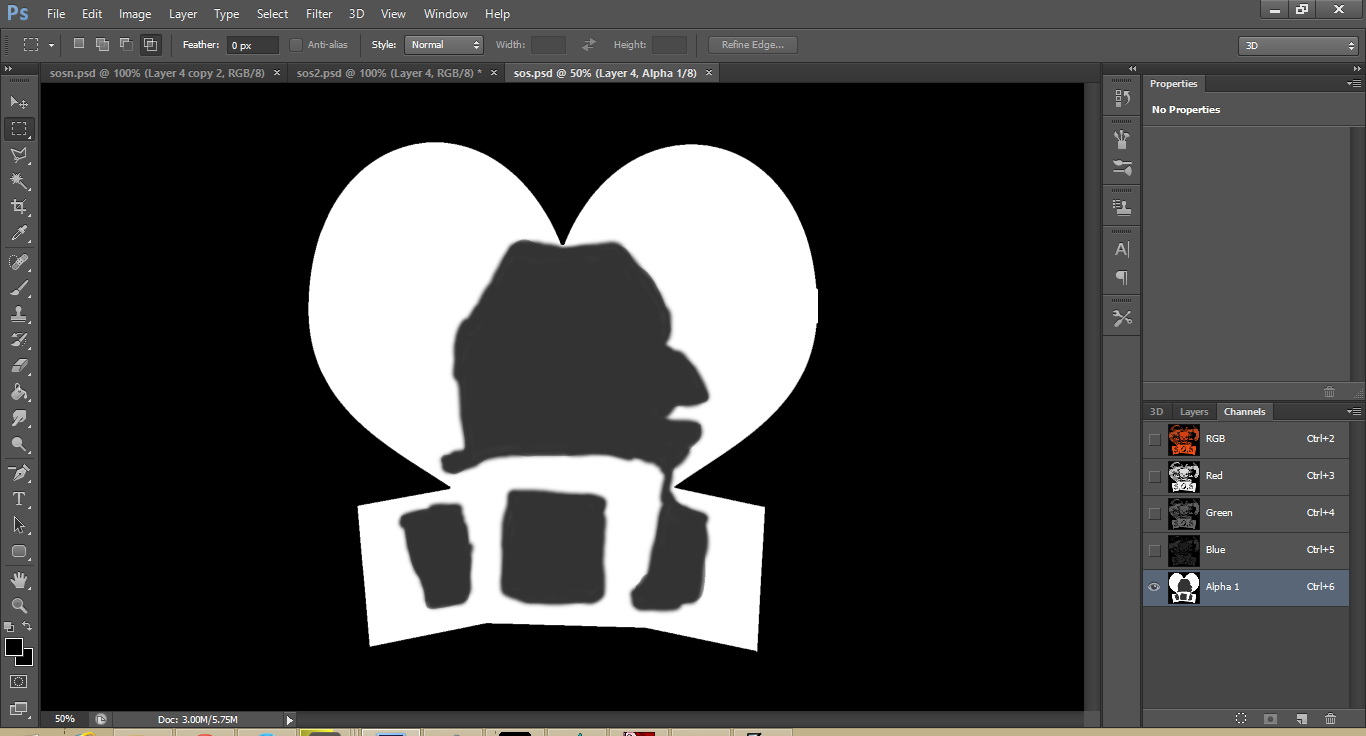Select the Crop tool
Image resolution: width=1366 pixels, height=736 pixels.
point(19,207)
